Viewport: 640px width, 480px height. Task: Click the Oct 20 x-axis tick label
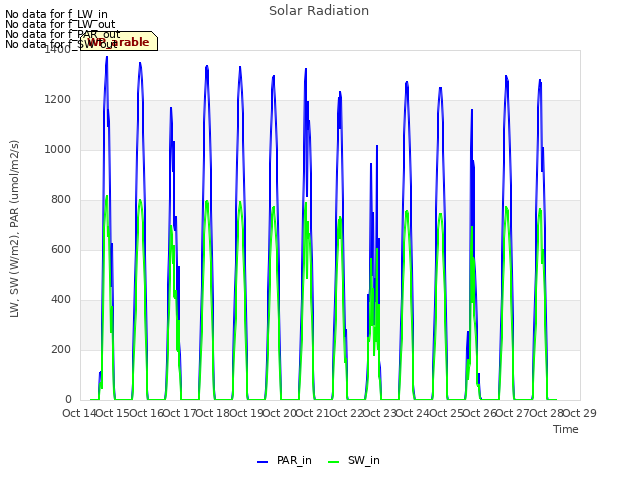click(279, 413)
